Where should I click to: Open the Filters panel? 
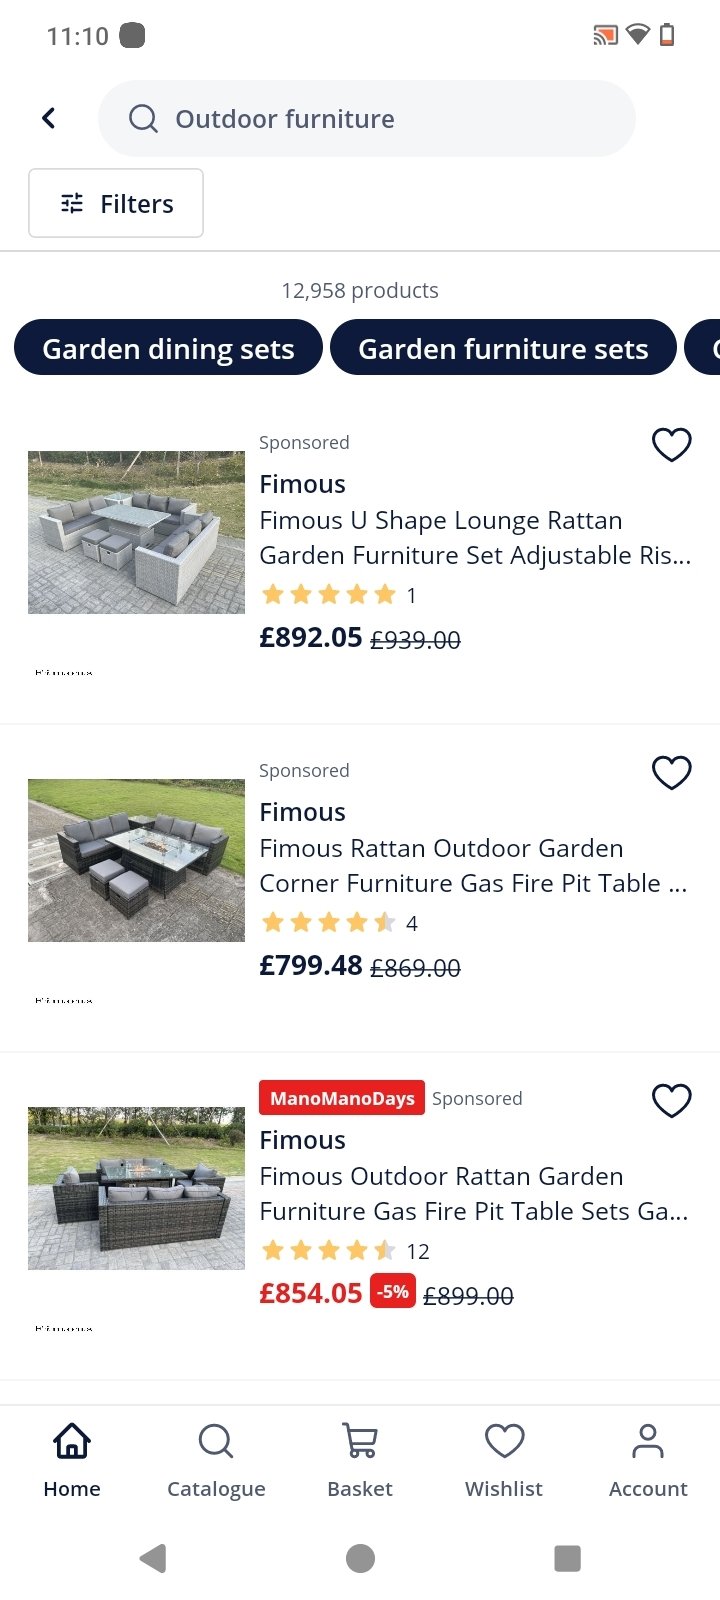pos(116,203)
